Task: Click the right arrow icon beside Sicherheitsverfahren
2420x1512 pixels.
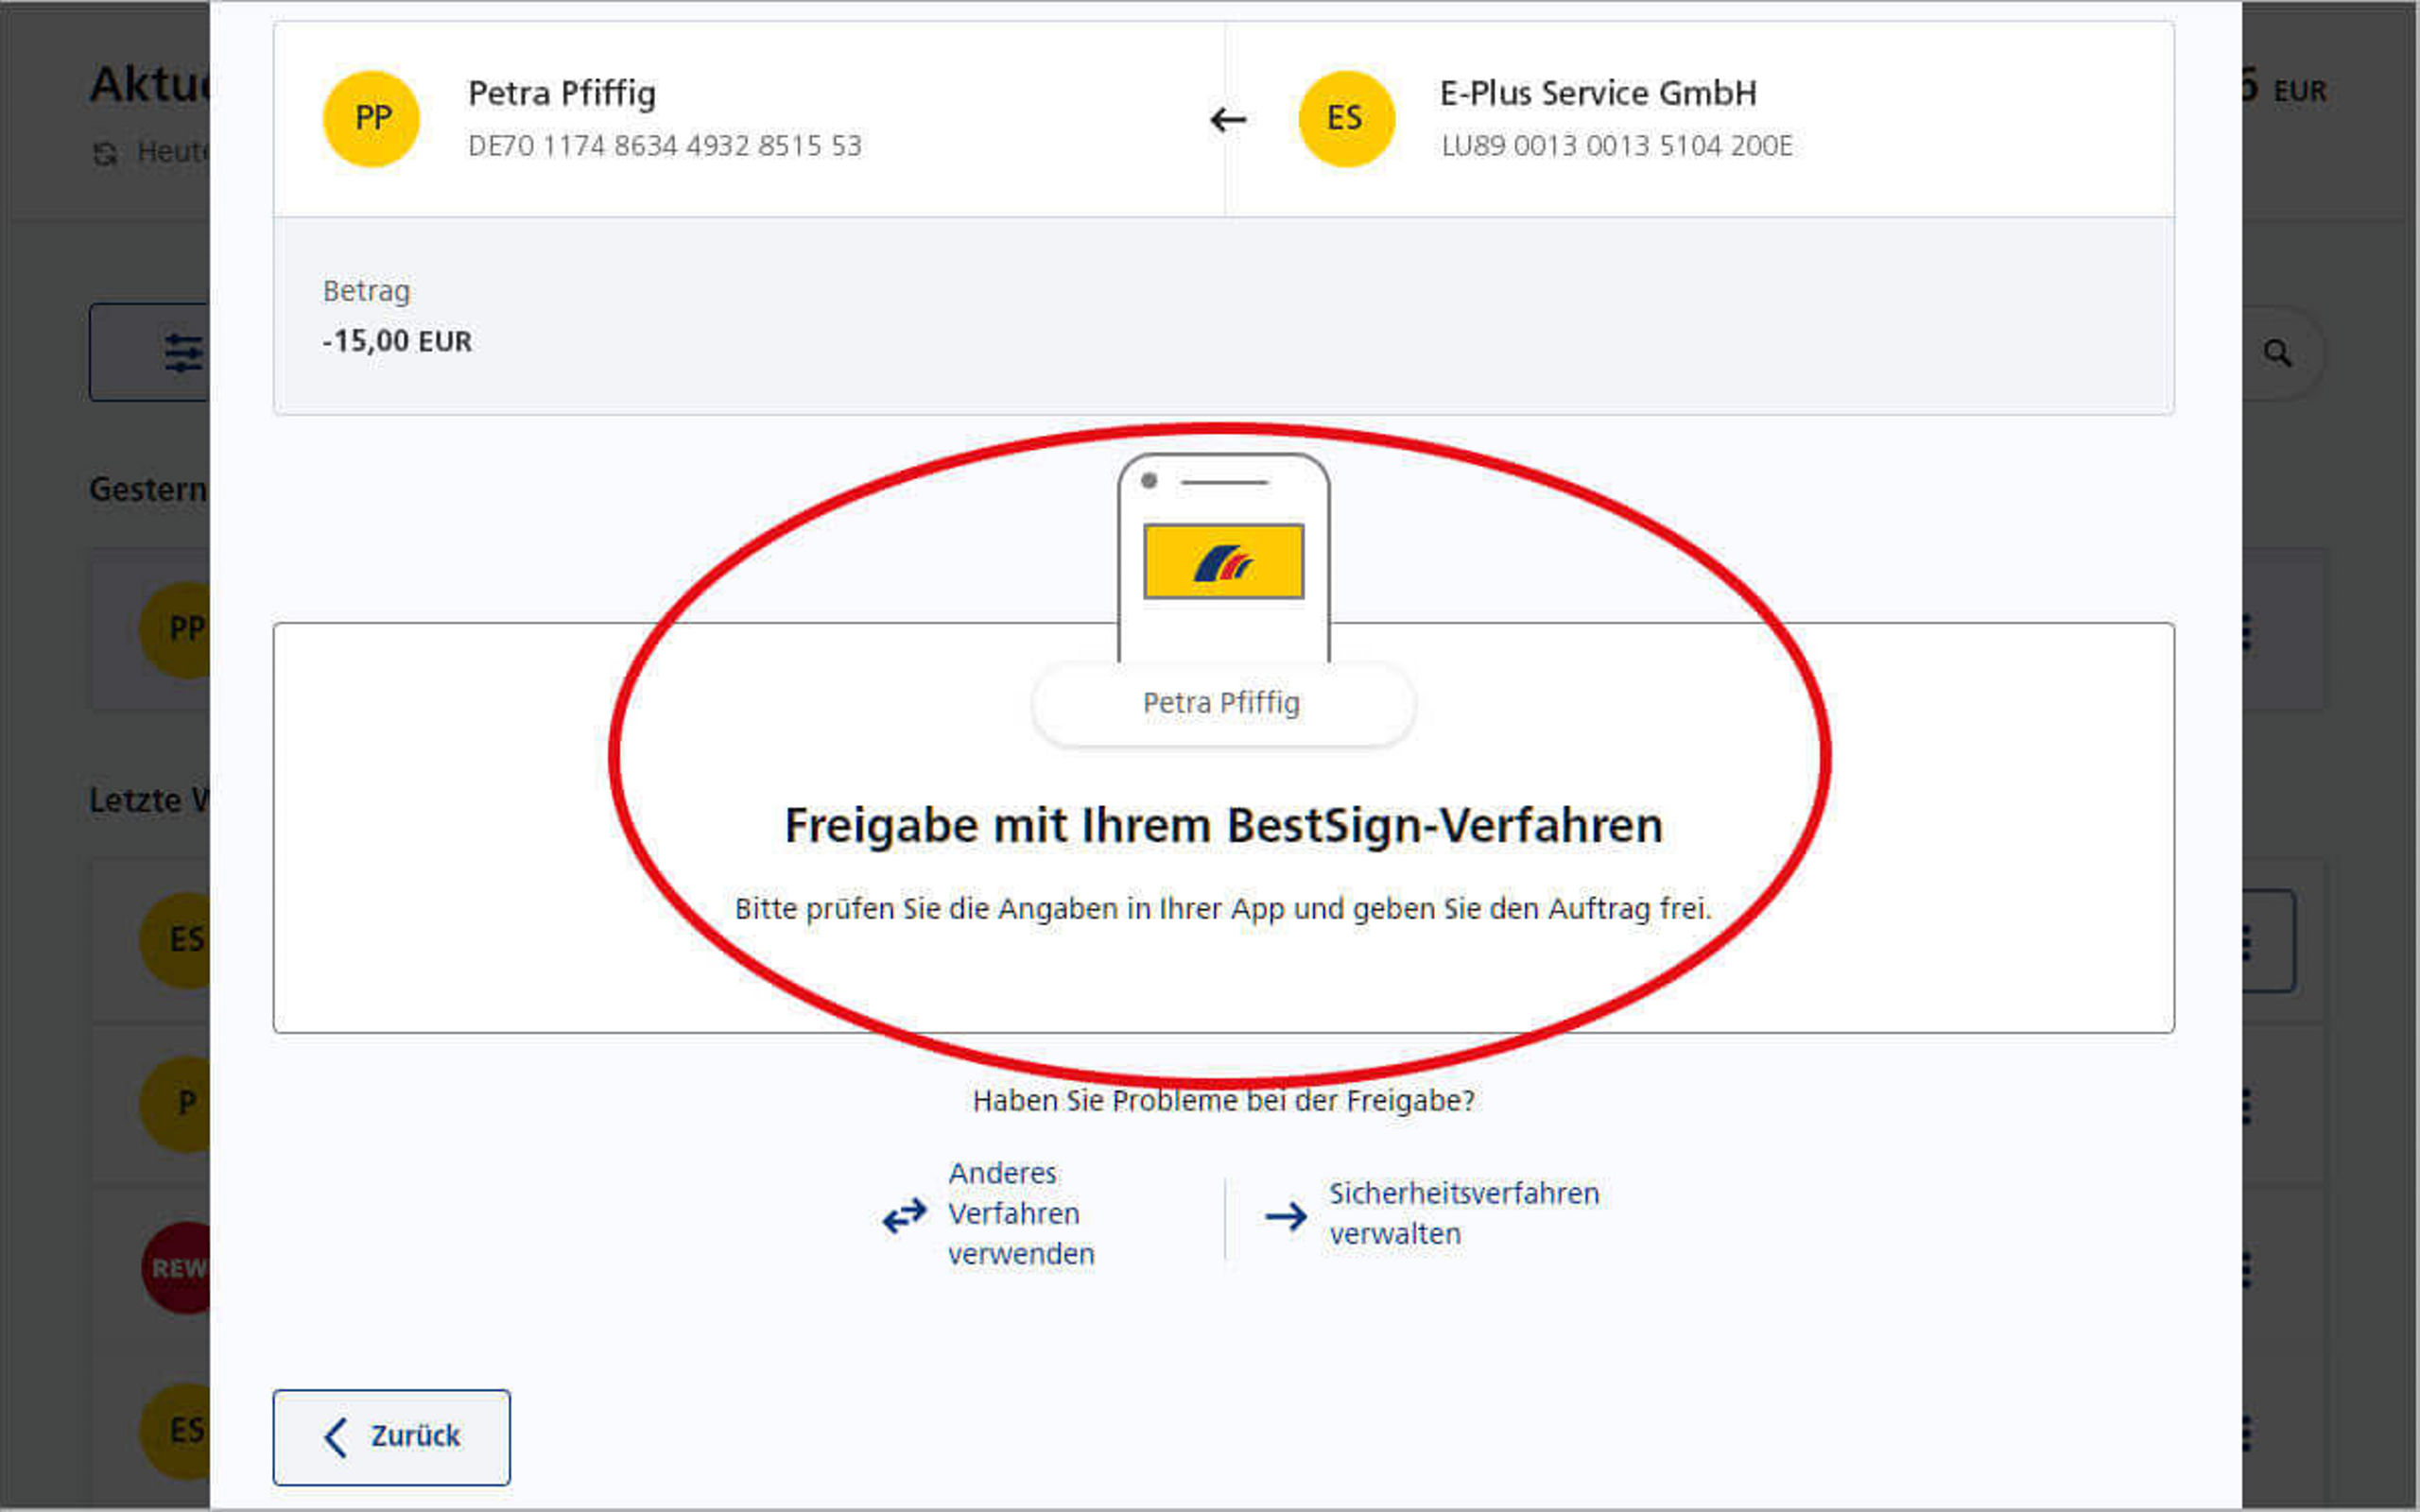Action: click(x=1286, y=1215)
